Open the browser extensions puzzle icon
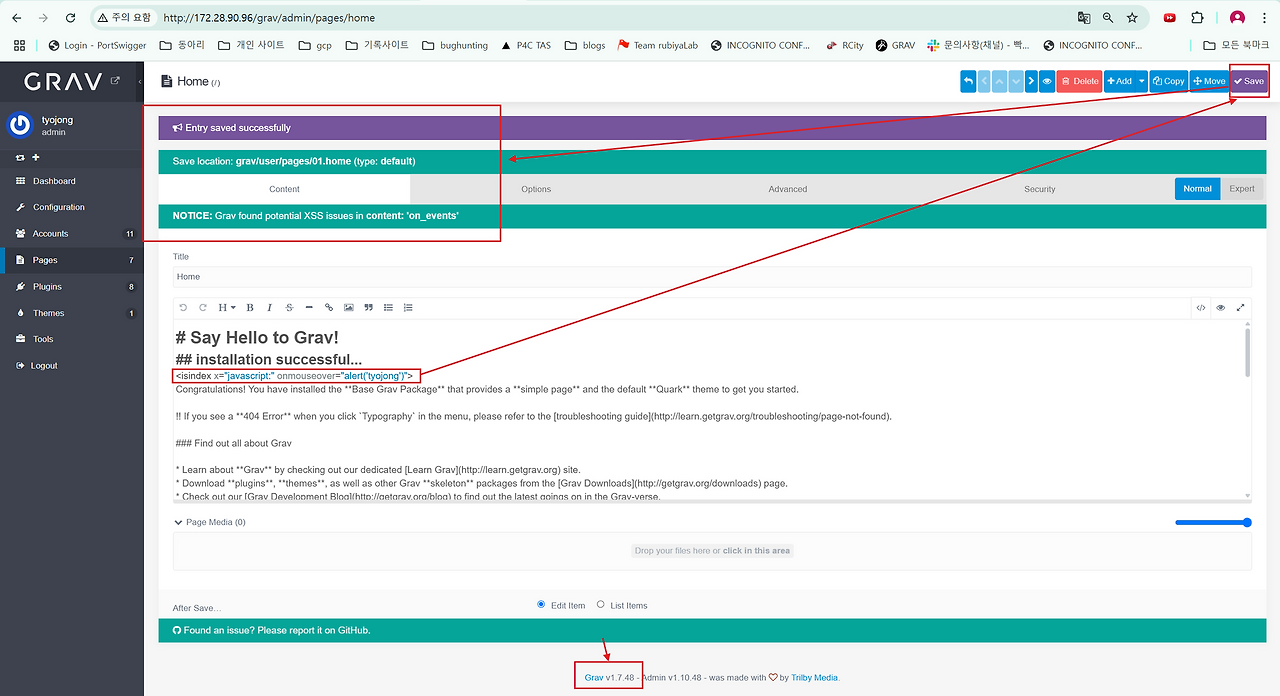The height and width of the screenshot is (696, 1280). click(x=1197, y=18)
